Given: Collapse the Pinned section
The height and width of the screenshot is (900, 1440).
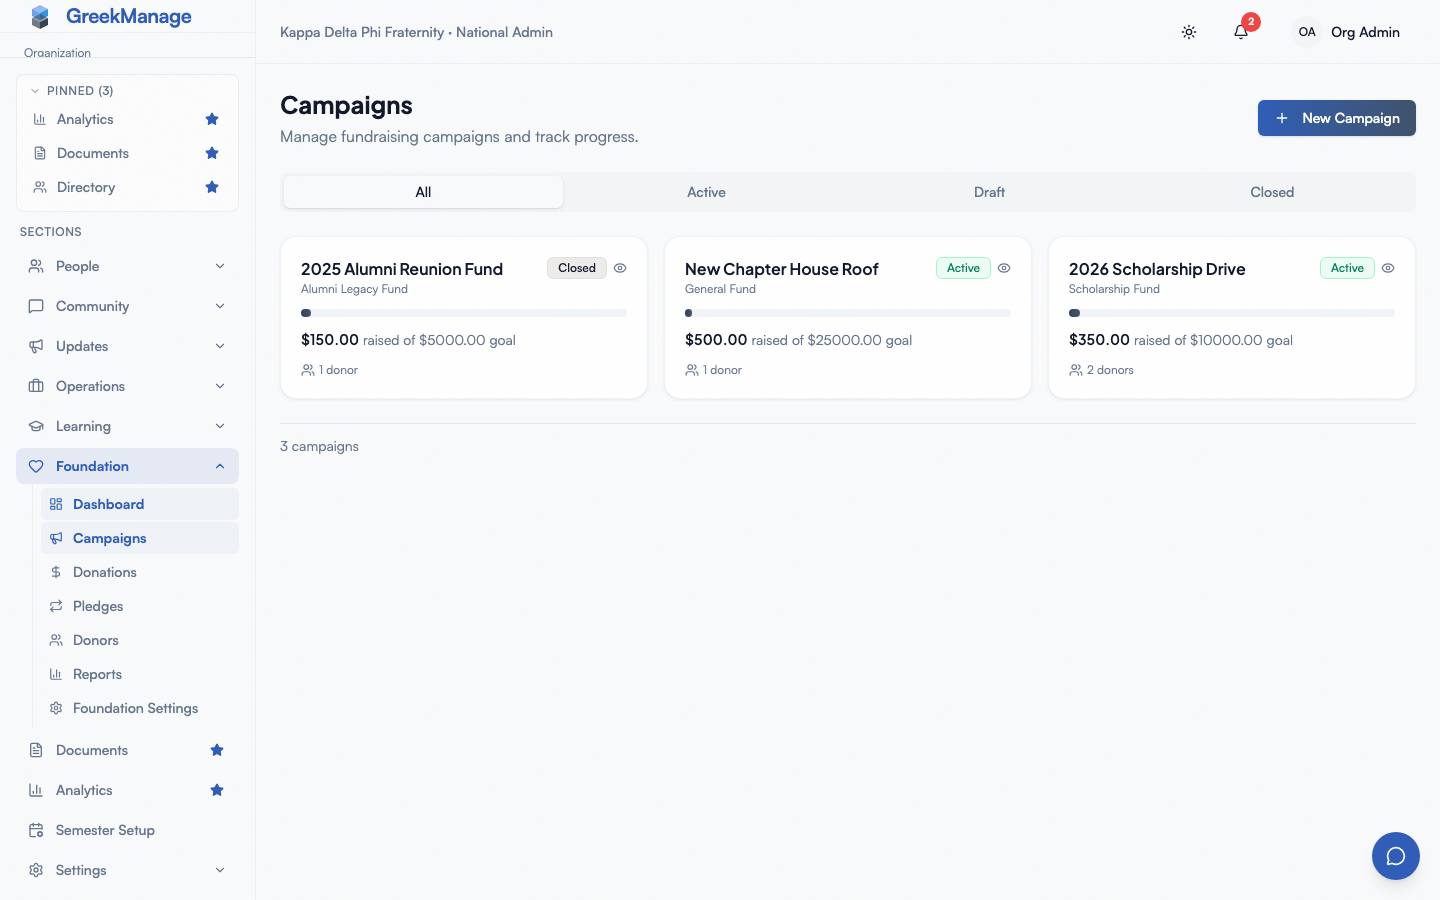Looking at the screenshot, I should click(x=71, y=91).
